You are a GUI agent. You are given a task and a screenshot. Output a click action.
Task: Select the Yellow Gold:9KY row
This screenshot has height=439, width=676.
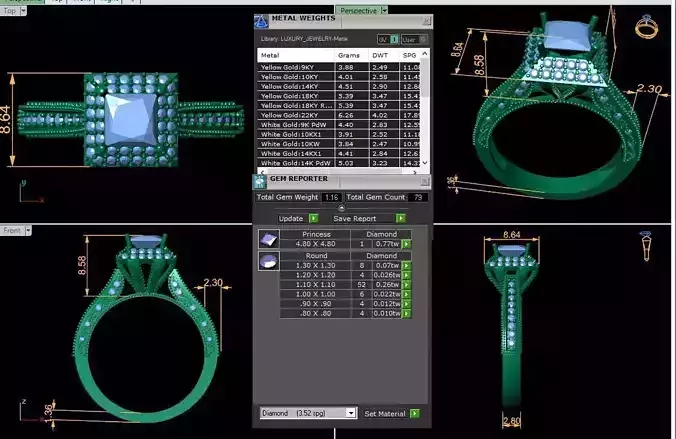339,67
